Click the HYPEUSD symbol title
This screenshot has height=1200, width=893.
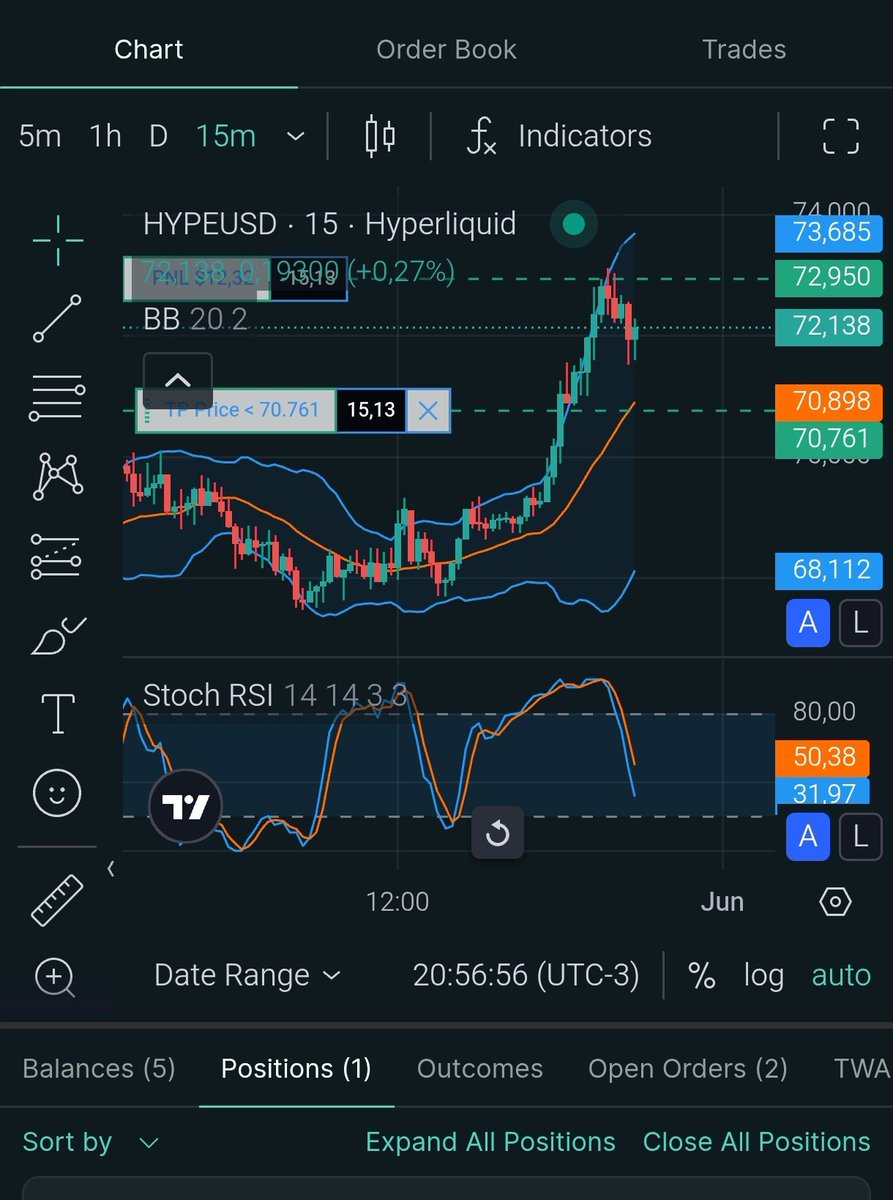point(330,224)
